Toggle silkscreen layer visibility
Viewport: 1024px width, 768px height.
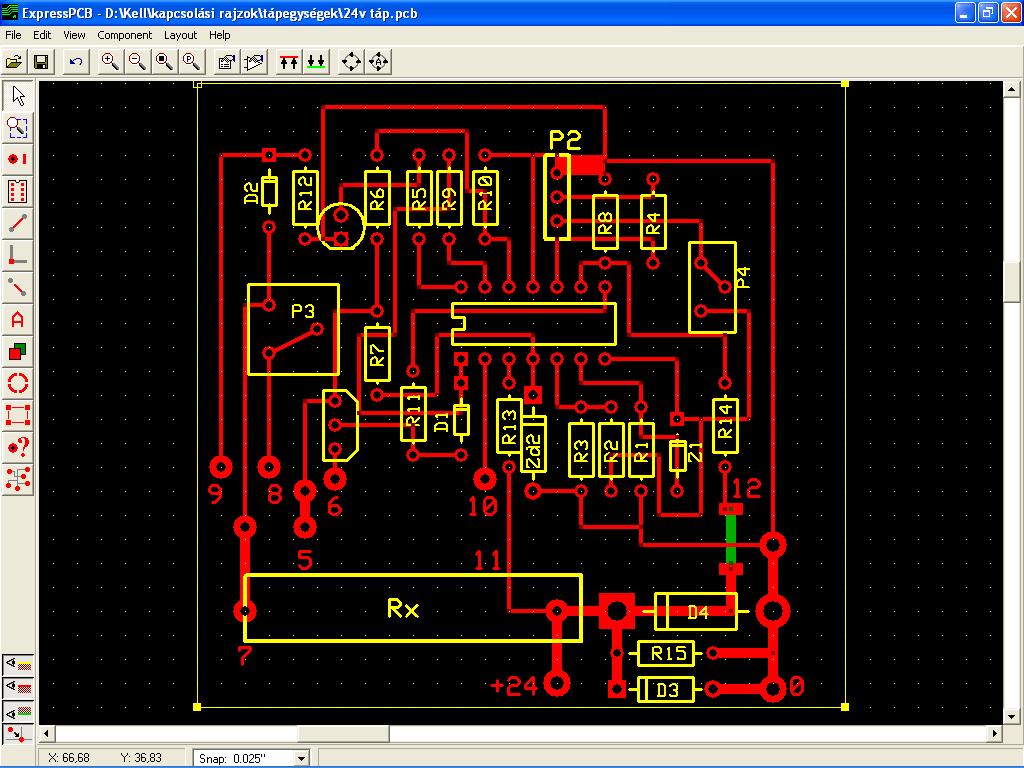click(x=18, y=665)
